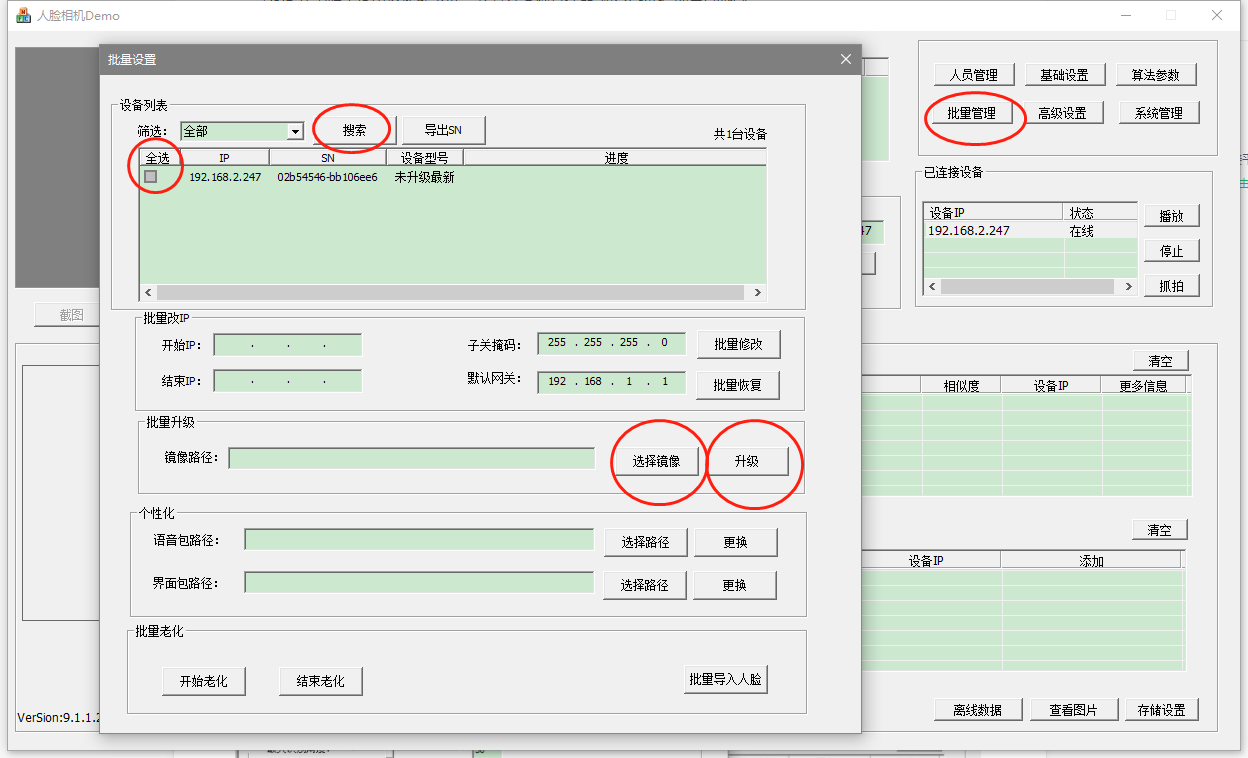
Task: Start aging with 开始老化 button
Action: [204, 681]
